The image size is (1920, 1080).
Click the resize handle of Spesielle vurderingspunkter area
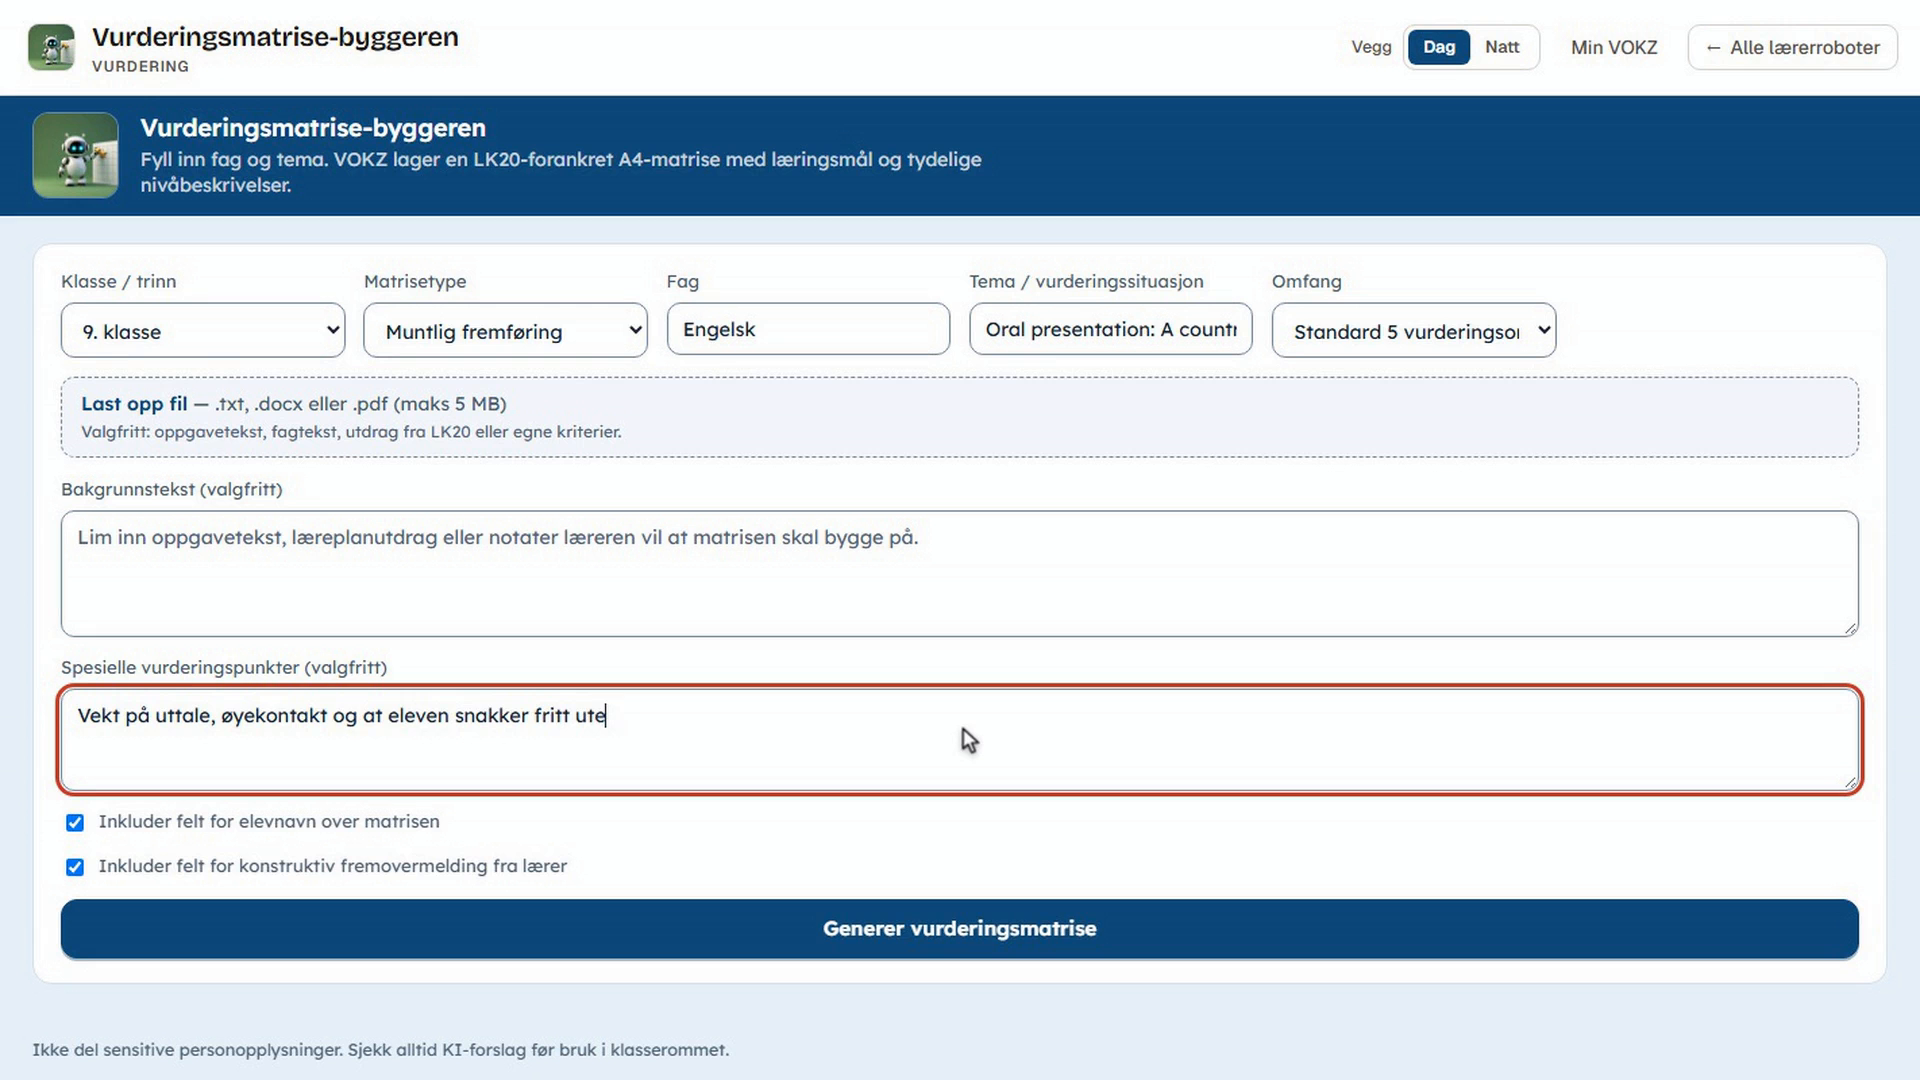click(x=1850, y=782)
